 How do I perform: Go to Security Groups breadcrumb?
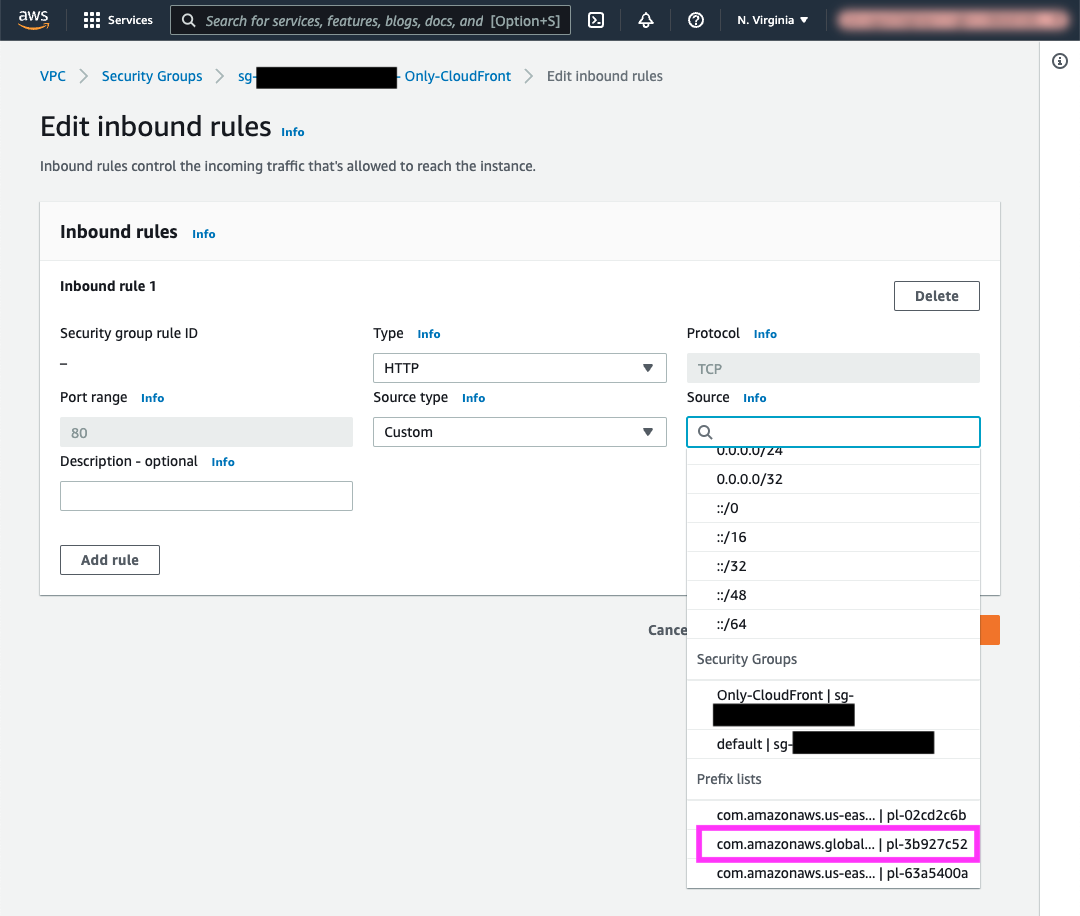[152, 76]
